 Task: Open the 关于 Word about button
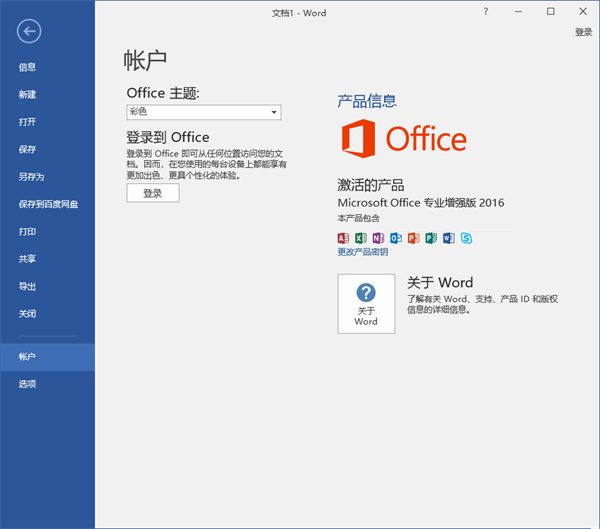(x=366, y=303)
